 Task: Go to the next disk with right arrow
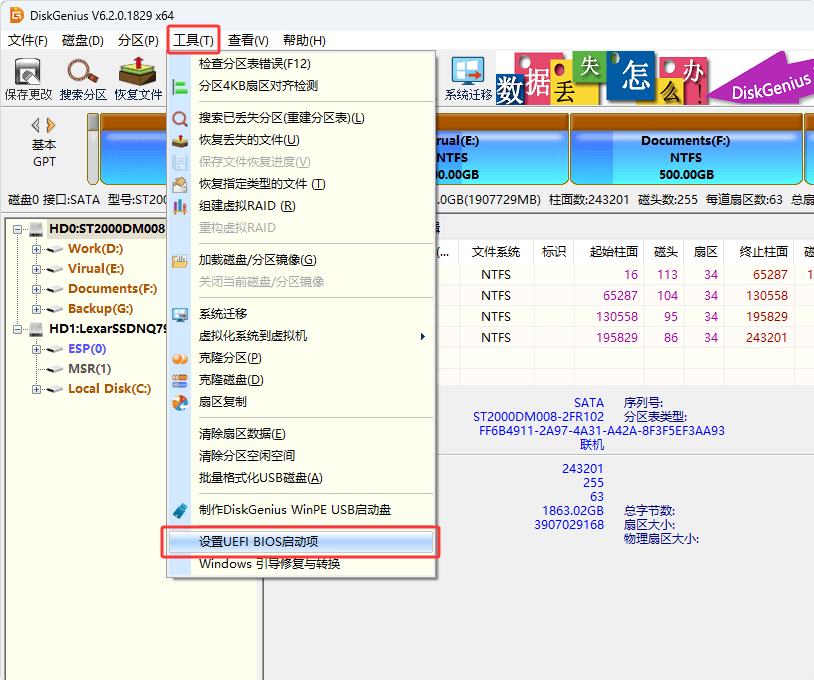(x=51, y=125)
